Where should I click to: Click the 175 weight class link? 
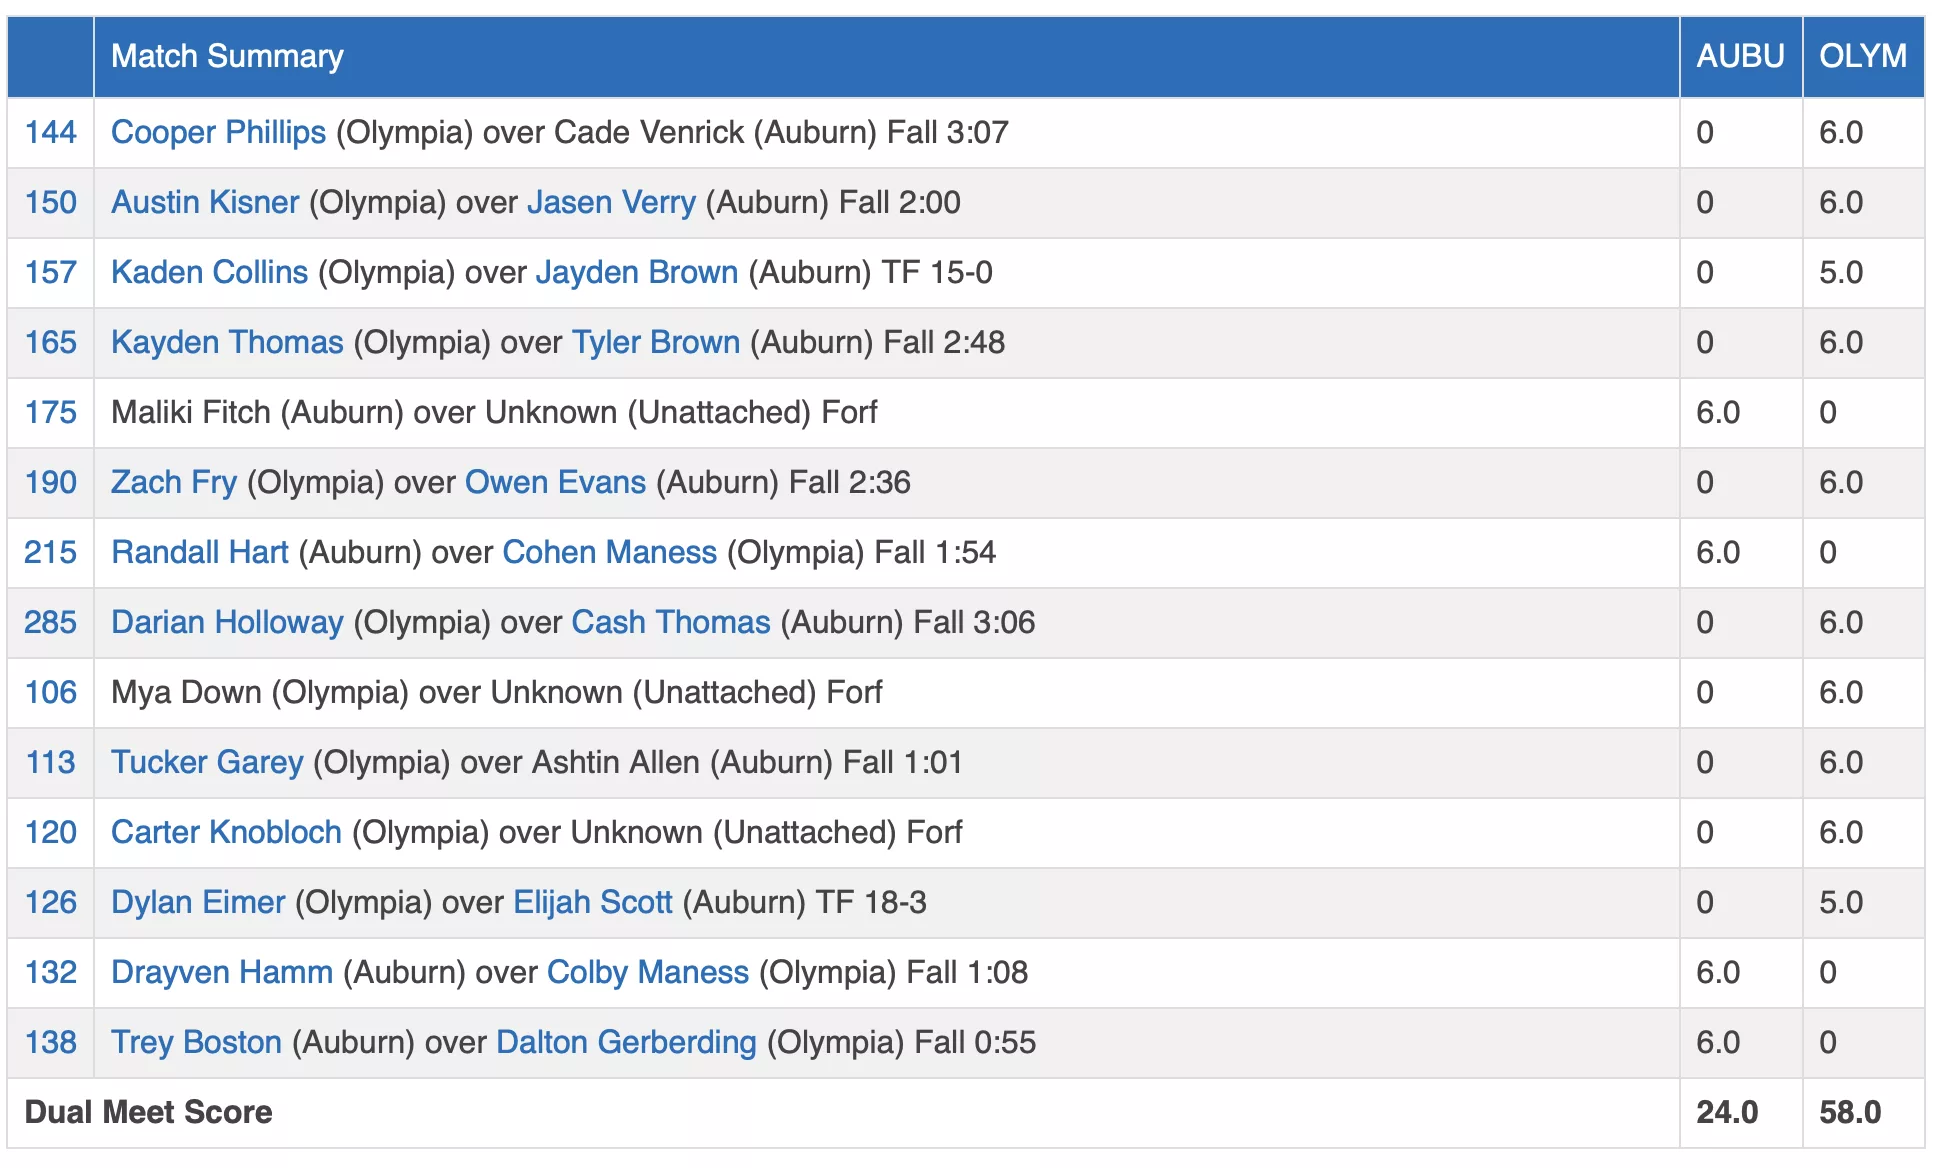pos(50,412)
